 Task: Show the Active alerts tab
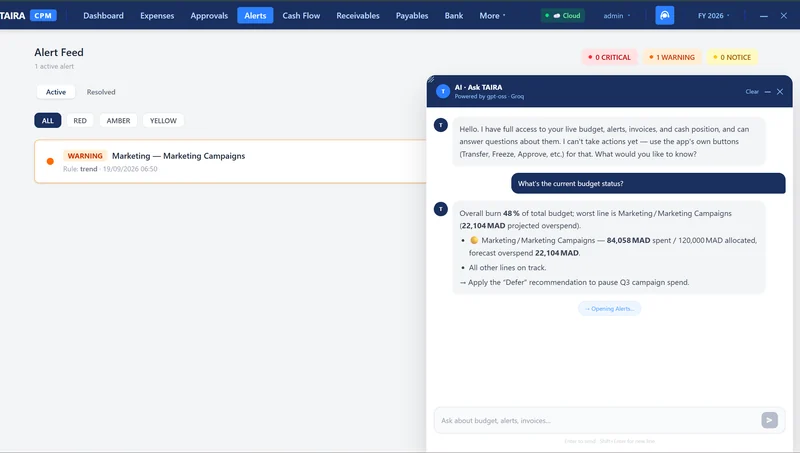pos(56,92)
